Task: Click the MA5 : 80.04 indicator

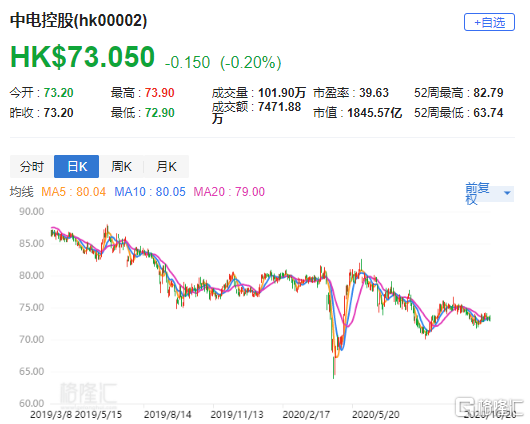Action: click(x=73, y=192)
